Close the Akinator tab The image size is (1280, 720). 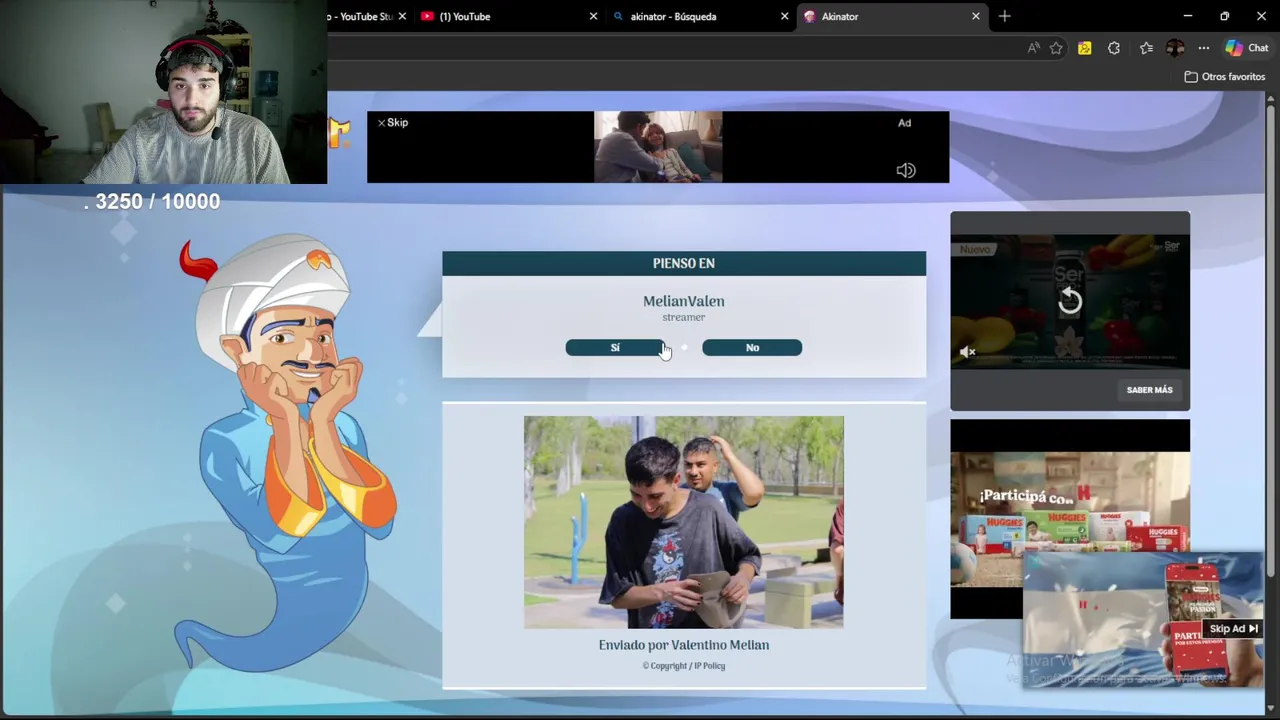[x=976, y=16]
